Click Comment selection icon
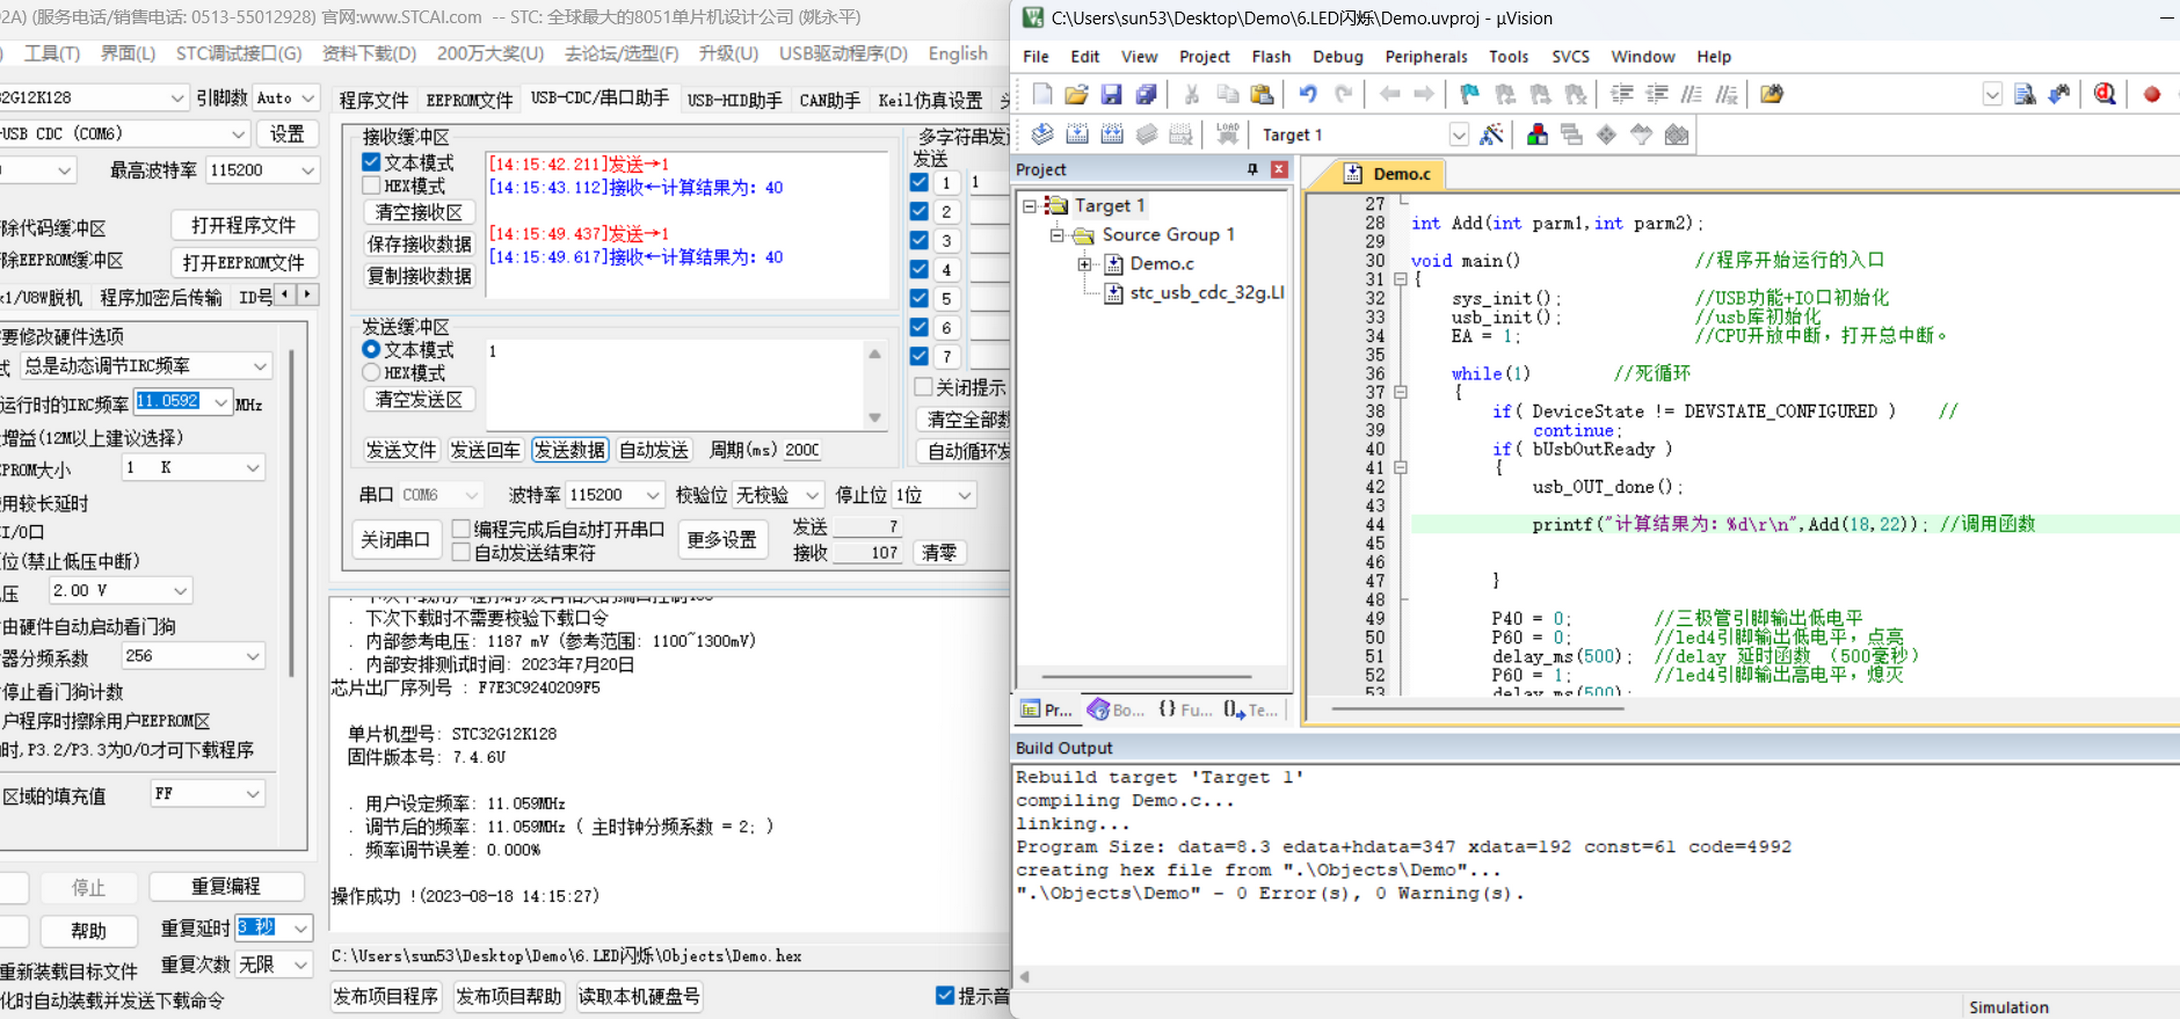The image size is (2180, 1019). [x=1691, y=94]
